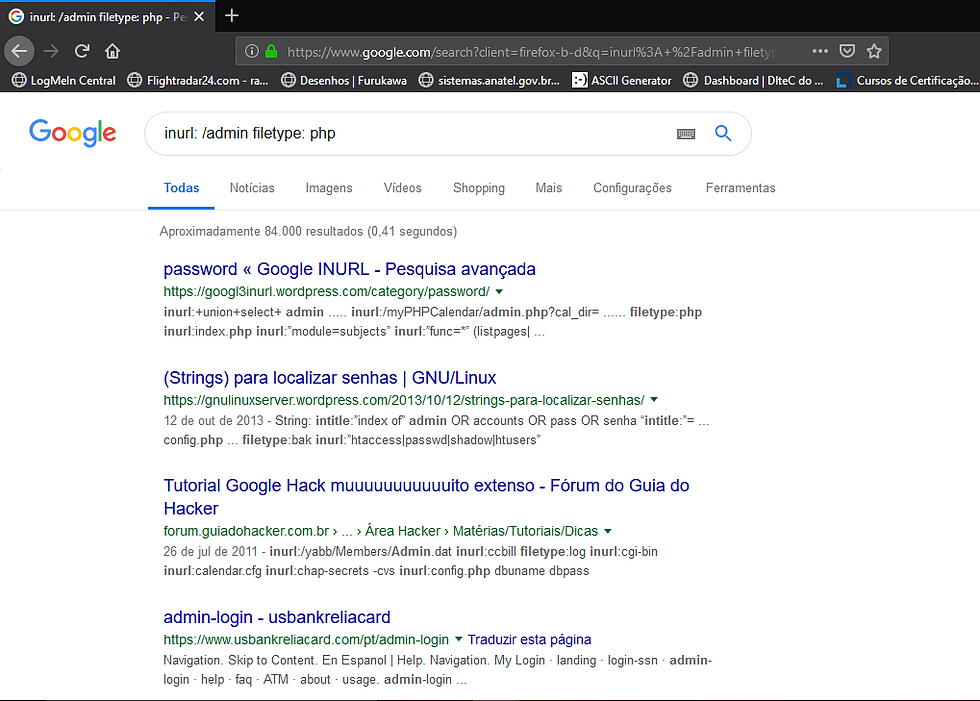Open page actions three-dots menu
The height and width of the screenshot is (701, 980).
click(820, 51)
